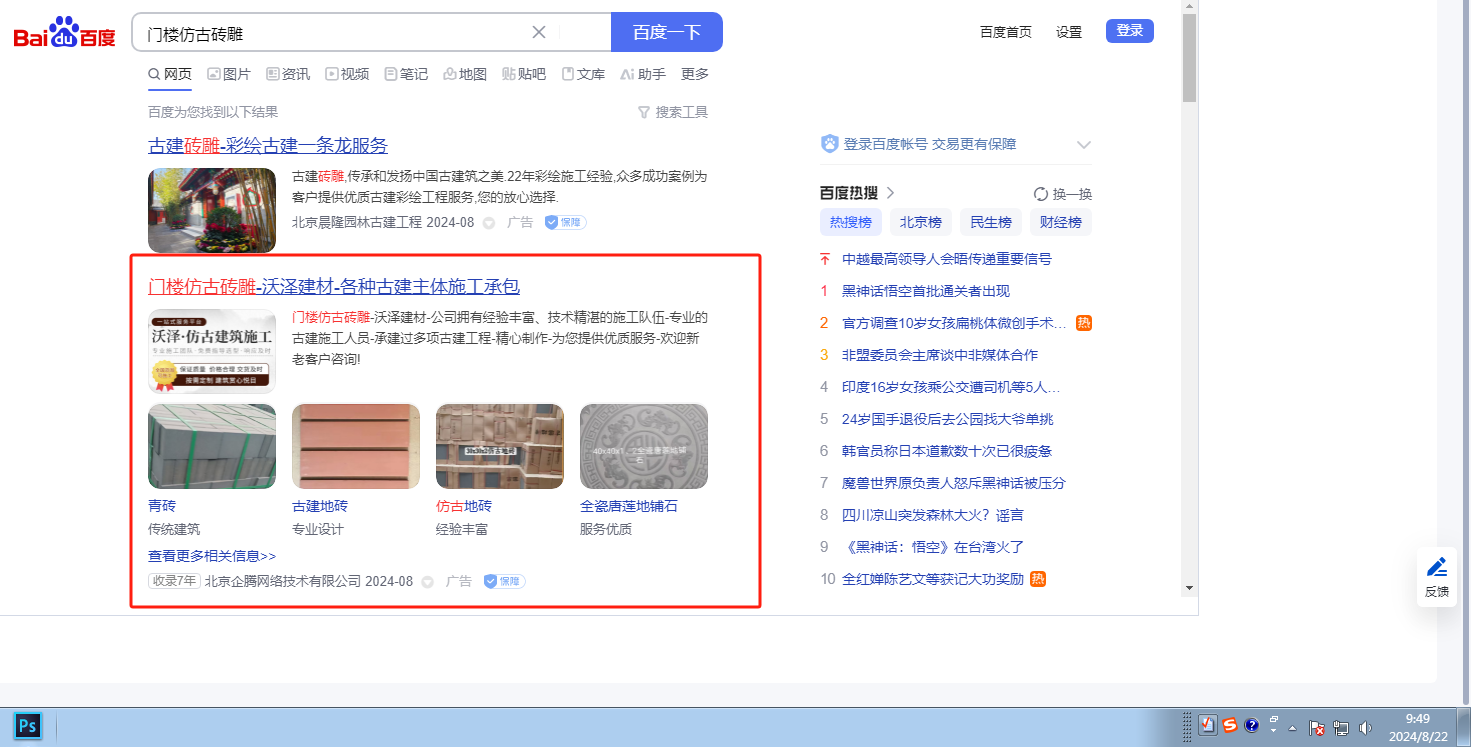Open the 贴吧 tab

(524, 74)
